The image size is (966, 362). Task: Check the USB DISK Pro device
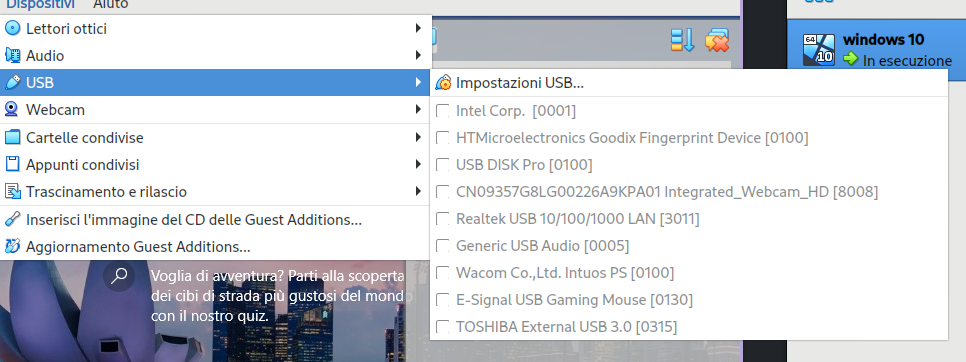tap(442, 165)
